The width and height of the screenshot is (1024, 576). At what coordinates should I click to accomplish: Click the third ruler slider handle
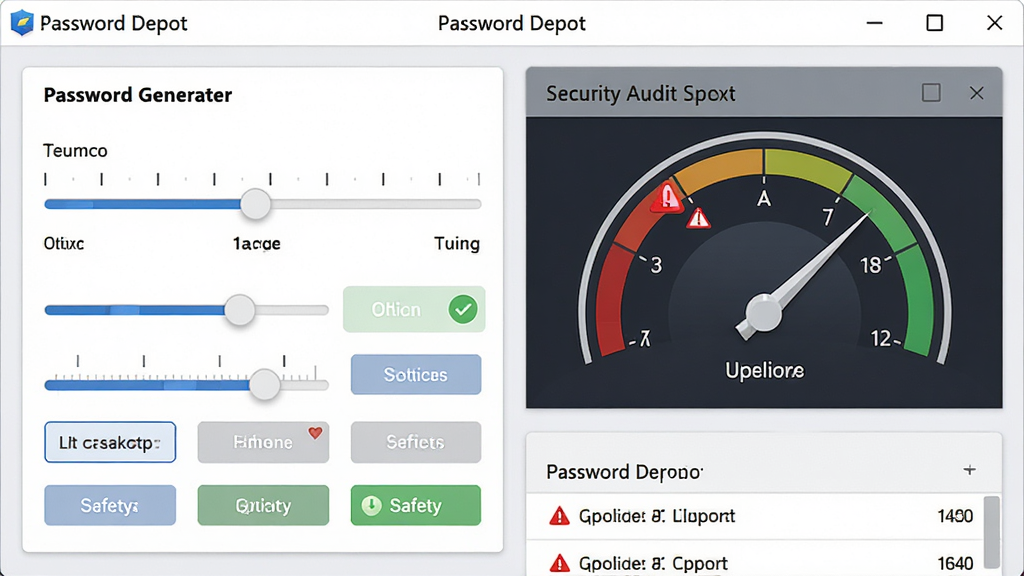264,385
